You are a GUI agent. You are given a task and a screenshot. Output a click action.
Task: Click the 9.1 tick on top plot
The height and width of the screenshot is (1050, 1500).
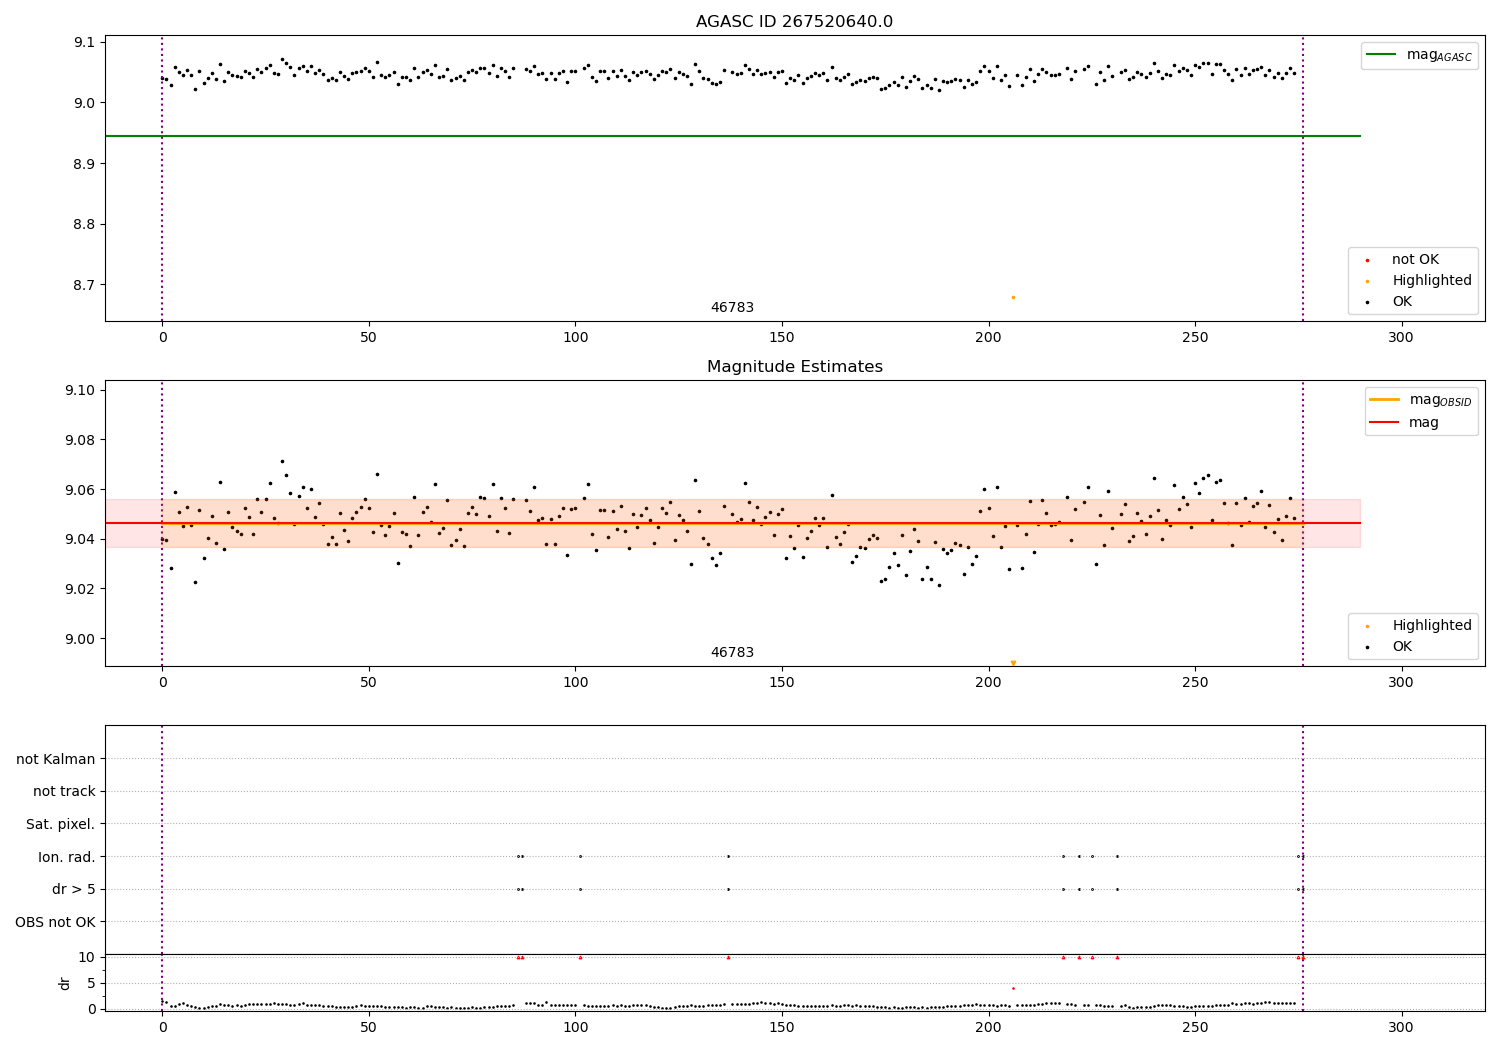83,42
